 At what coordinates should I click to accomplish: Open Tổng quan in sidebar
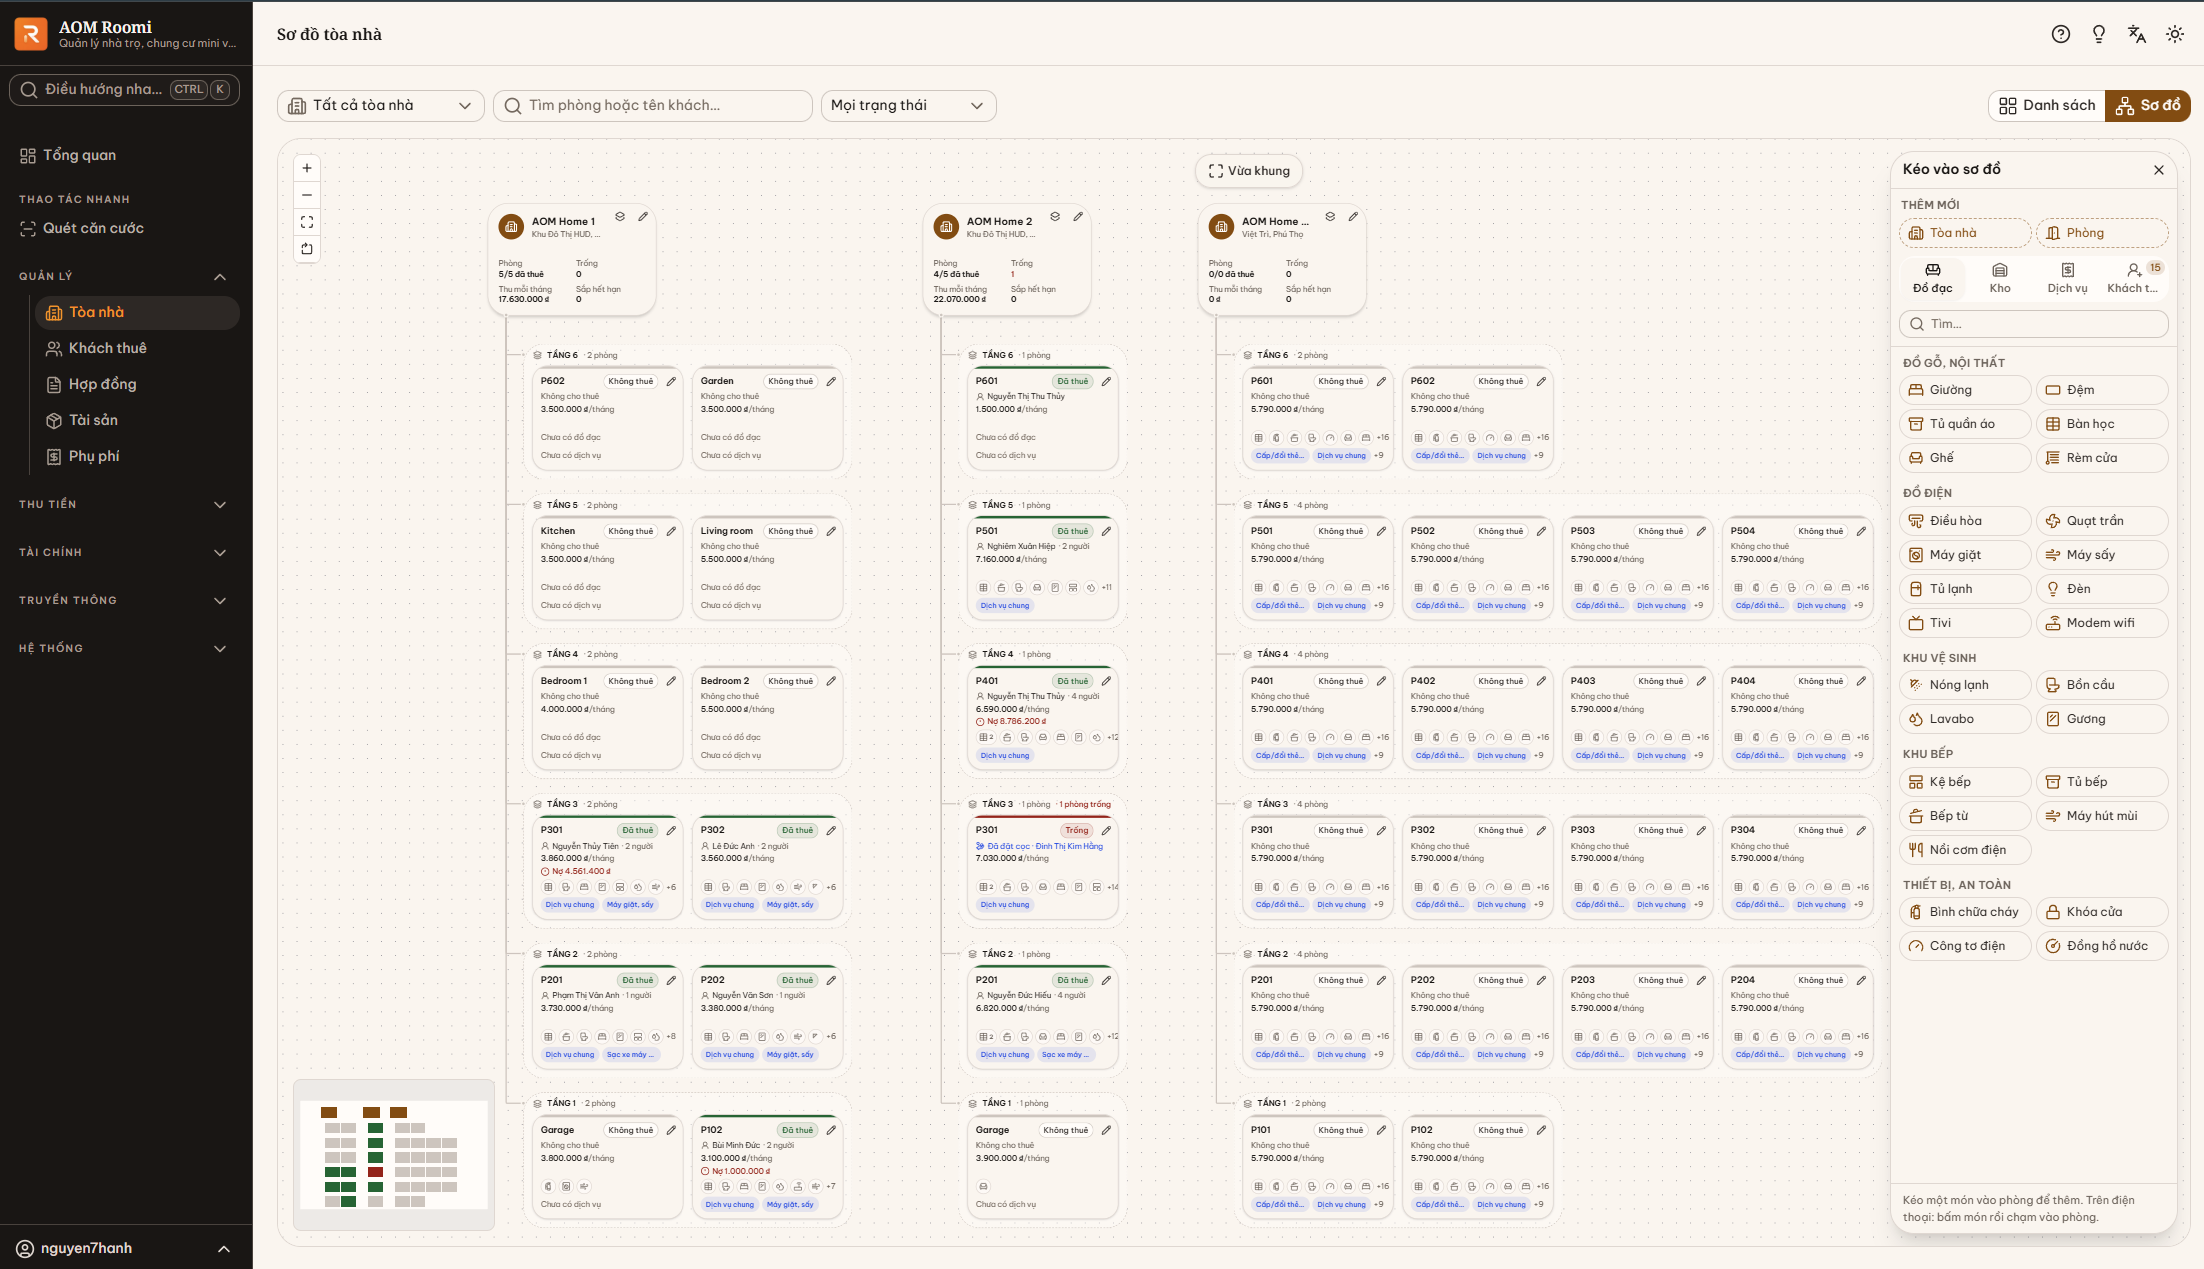126,156
